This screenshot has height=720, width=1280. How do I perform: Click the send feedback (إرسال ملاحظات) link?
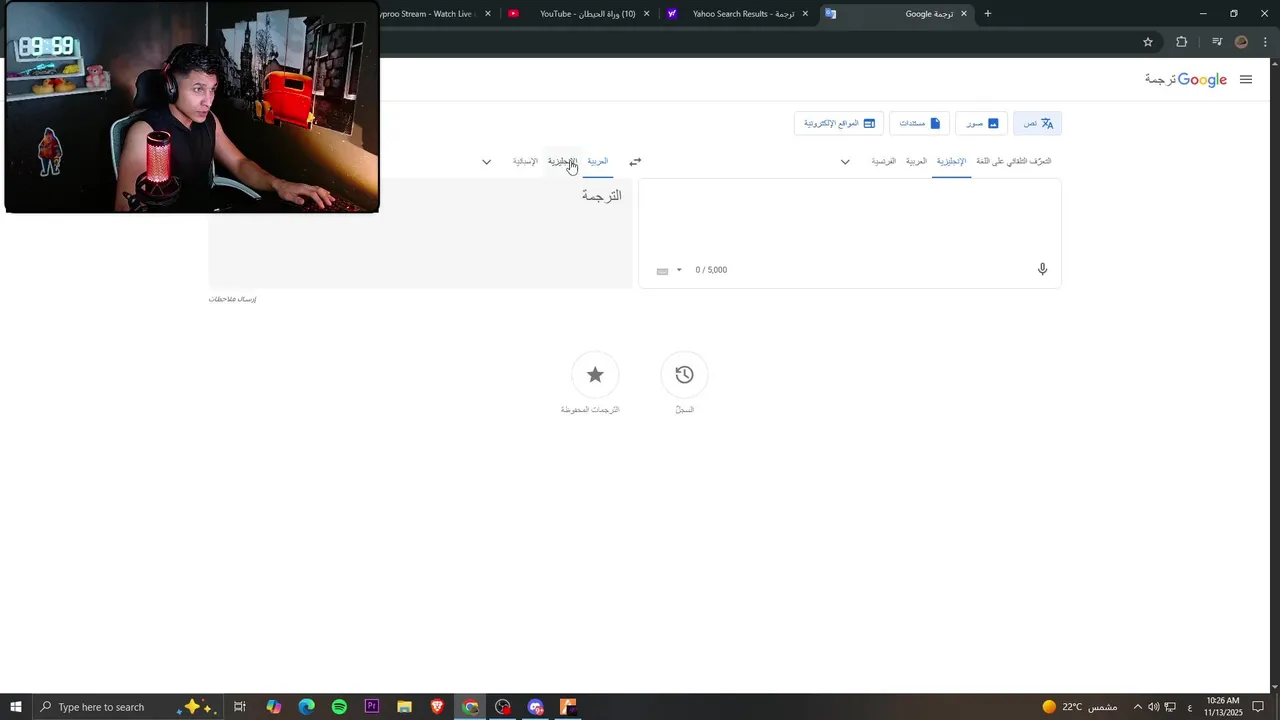coord(232,299)
